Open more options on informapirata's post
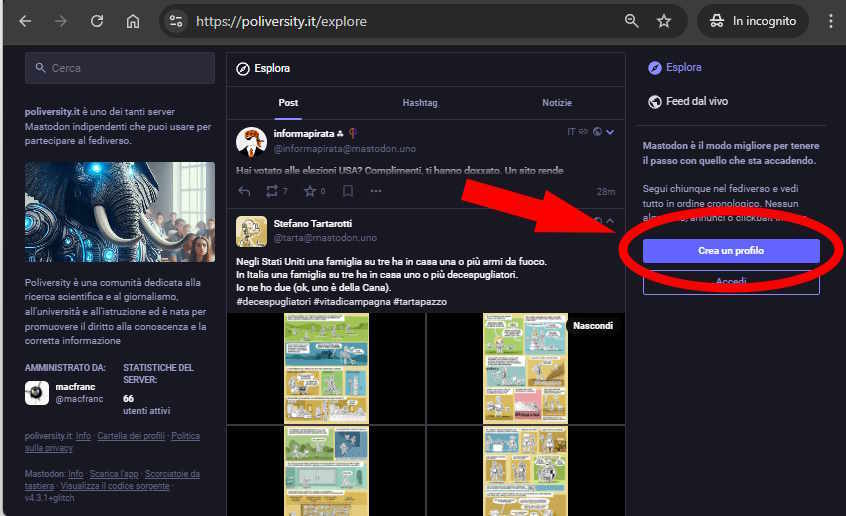Image resolution: width=846 pixels, height=516 pixels. [x=376, y=191]
